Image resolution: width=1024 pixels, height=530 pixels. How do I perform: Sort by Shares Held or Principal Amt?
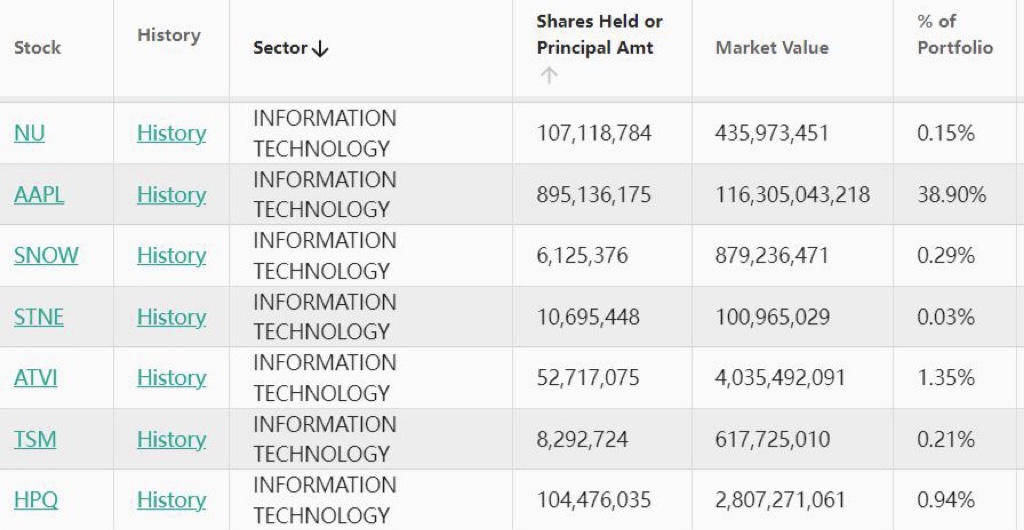click(599, 34)
